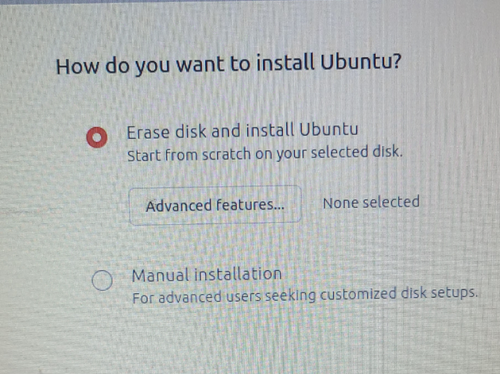The image size is (500, 374).
Task: Click the ellipsis end of Advanced features button
Action: (279, 207)
